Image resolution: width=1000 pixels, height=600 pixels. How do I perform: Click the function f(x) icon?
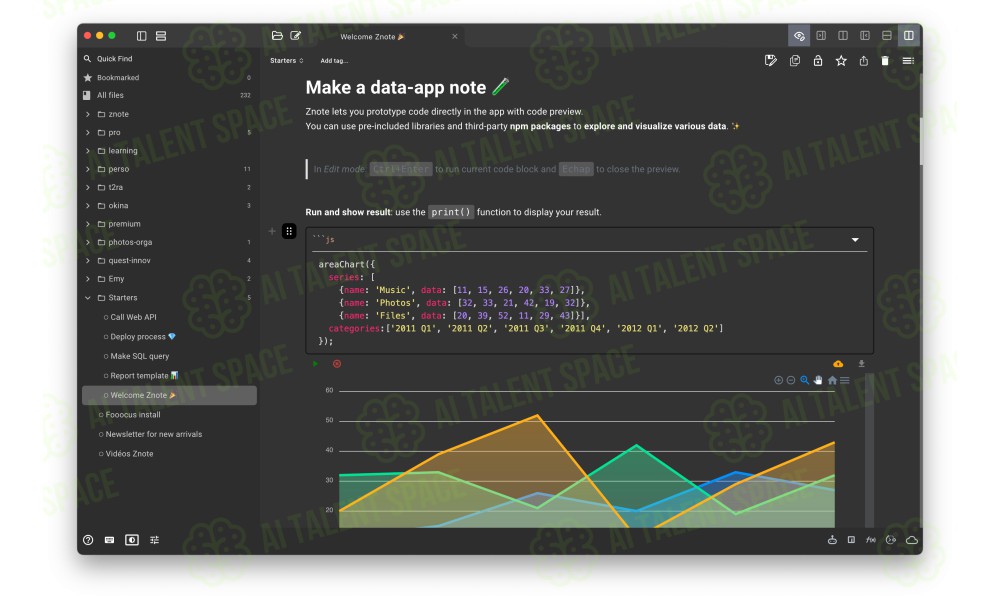click(x=871, y=540)
